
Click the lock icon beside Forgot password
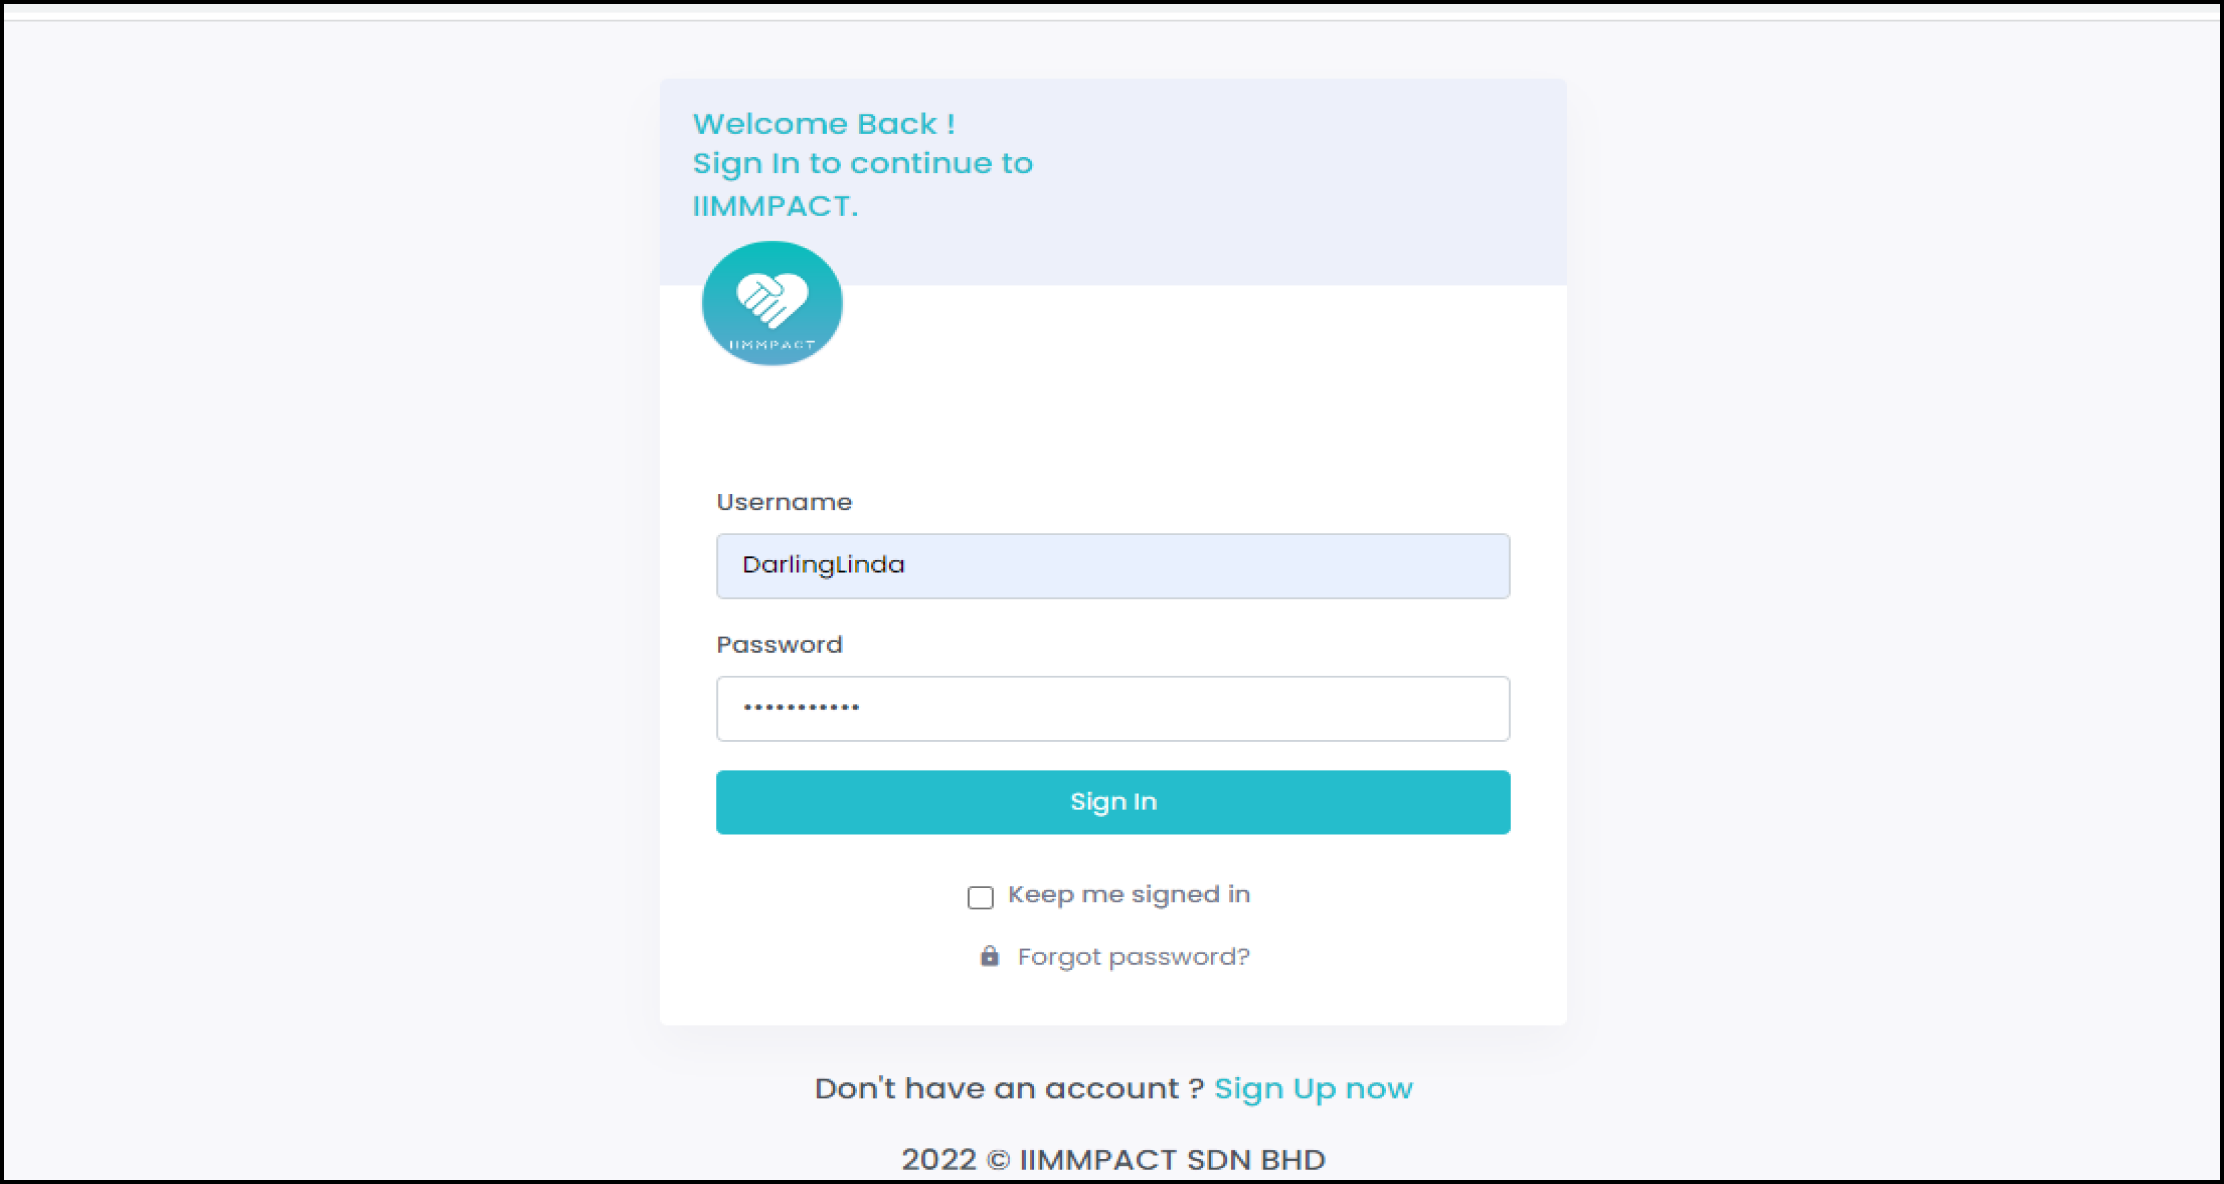989,956
